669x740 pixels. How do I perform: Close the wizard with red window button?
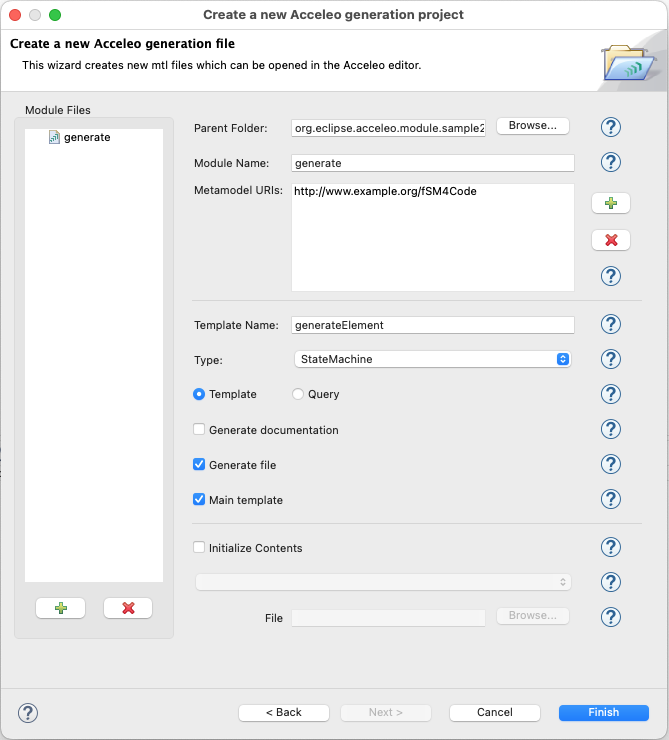(15, 15)
